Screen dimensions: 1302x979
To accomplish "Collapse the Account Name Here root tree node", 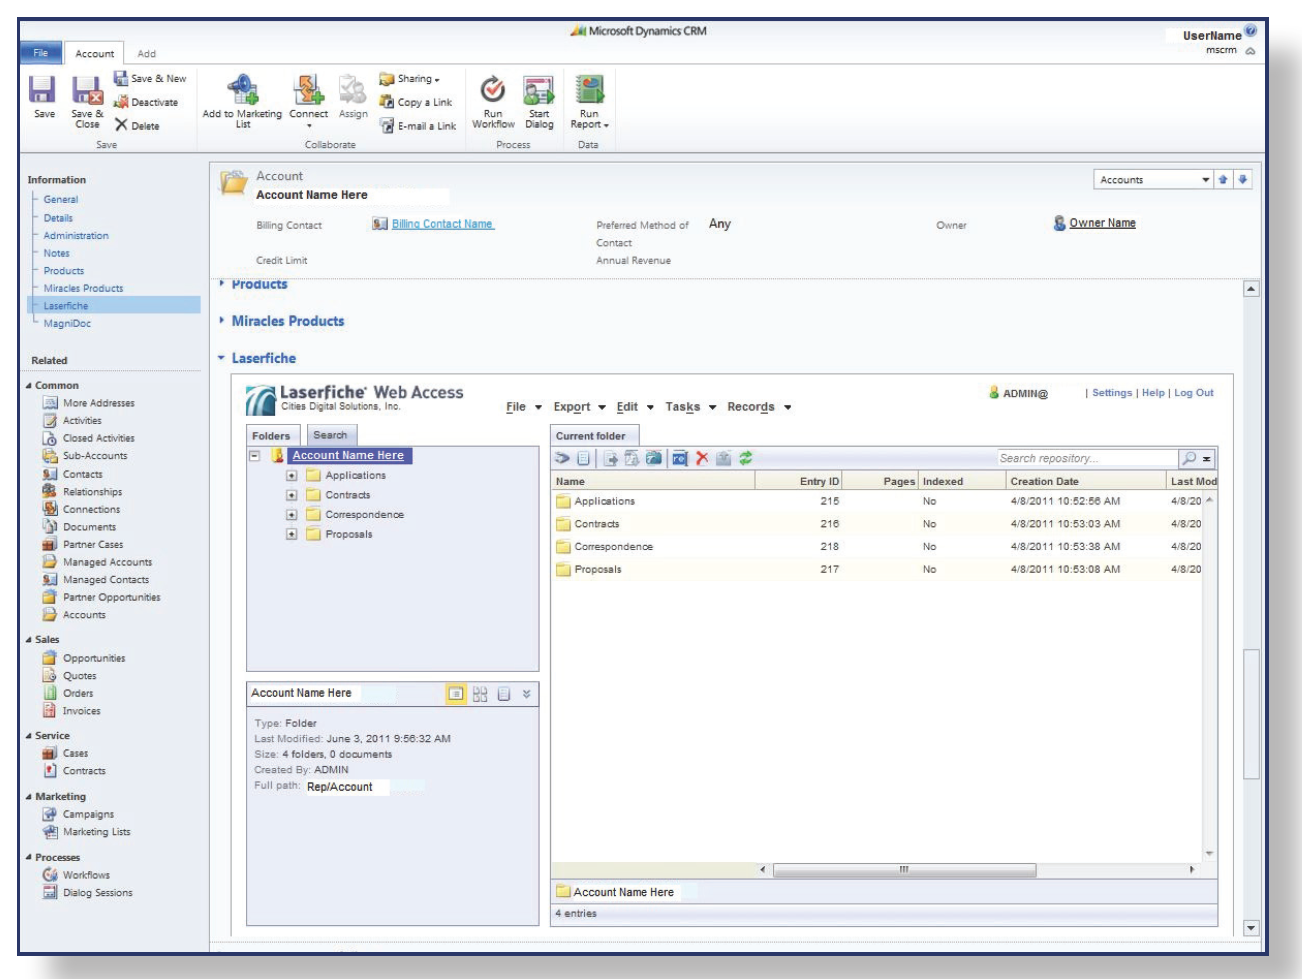I will click(x=254, y=455).
